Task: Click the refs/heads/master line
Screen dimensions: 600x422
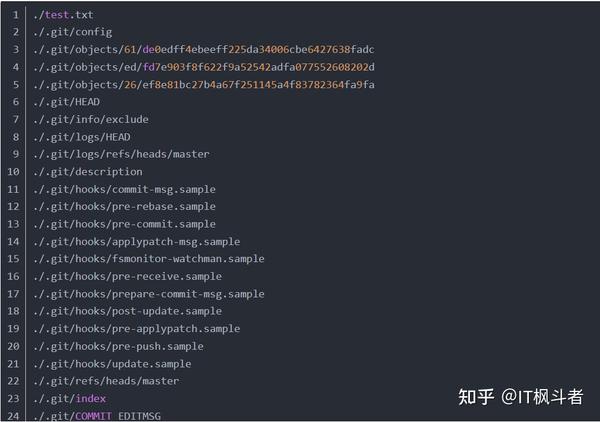Action: pos(106,381)
